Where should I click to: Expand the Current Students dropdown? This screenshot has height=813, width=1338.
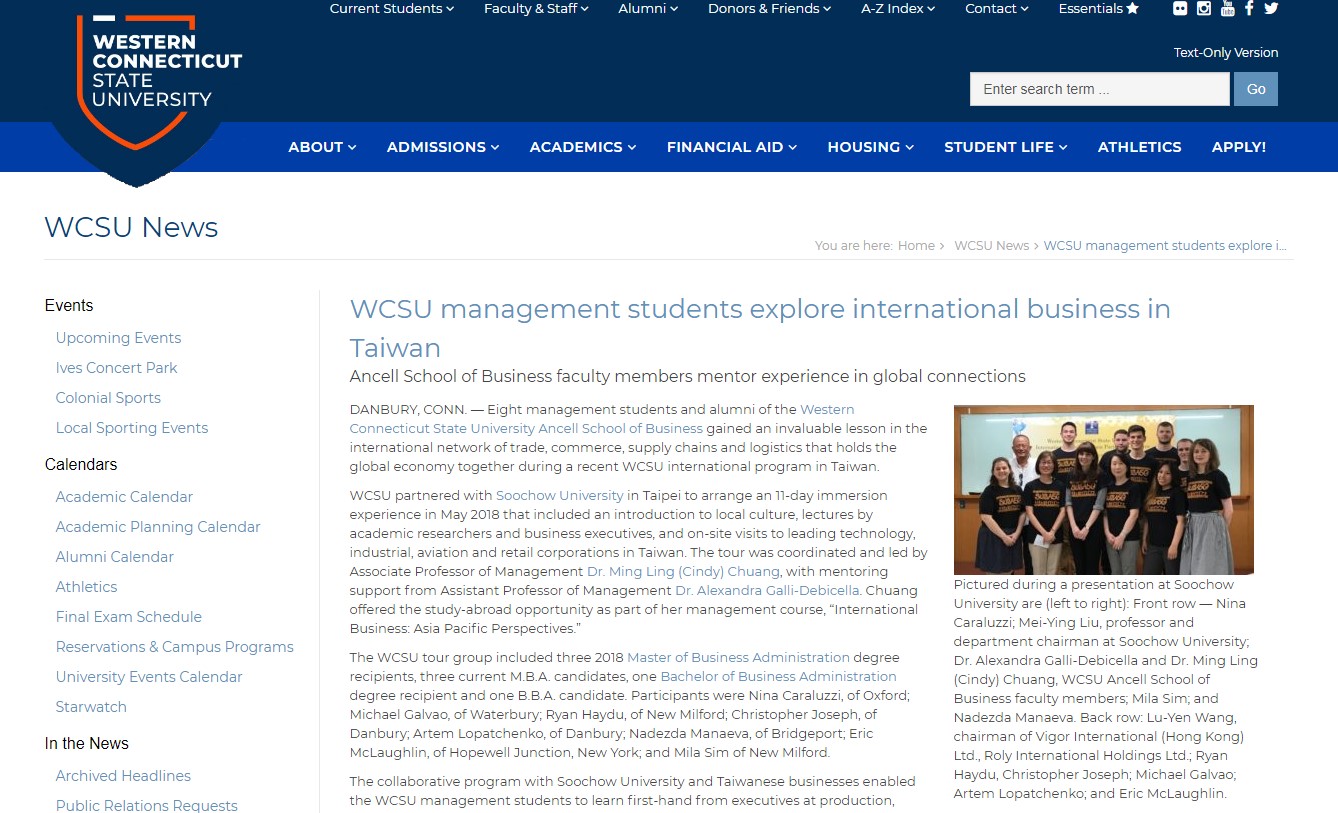[x=391, y=9]
